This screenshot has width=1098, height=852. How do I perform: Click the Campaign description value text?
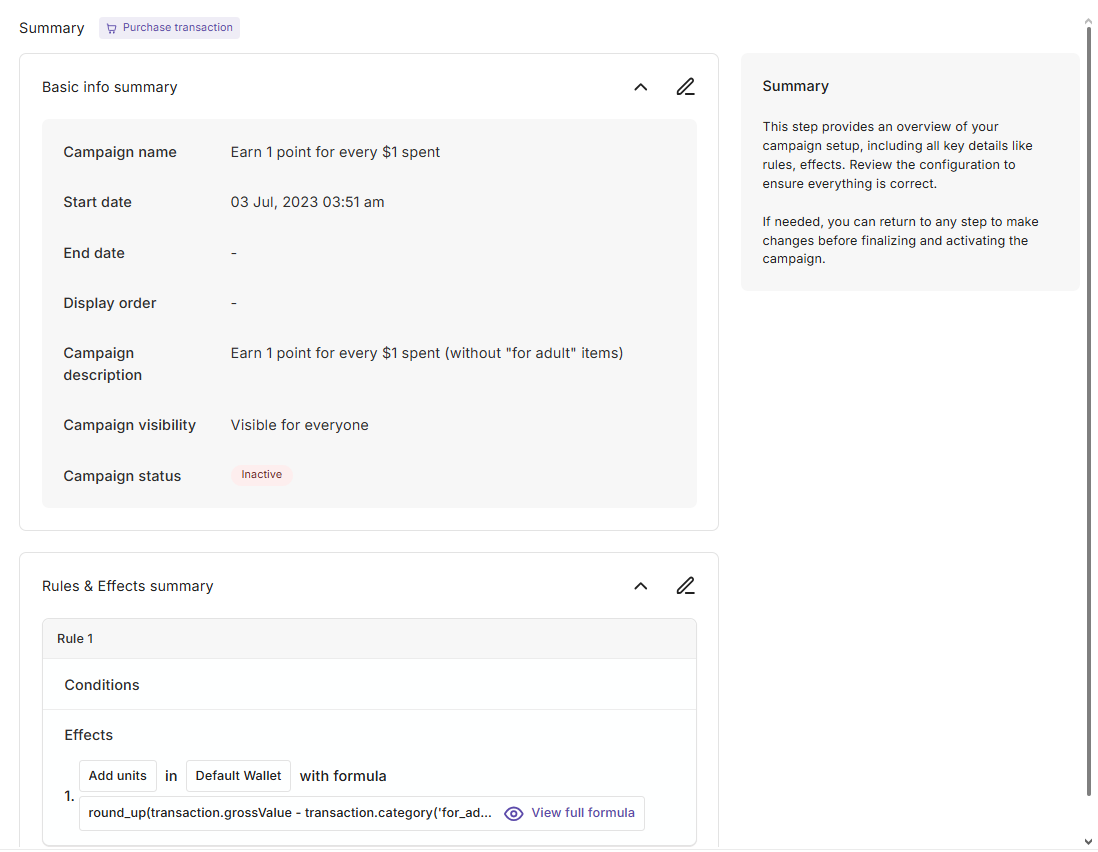point(426,353)
